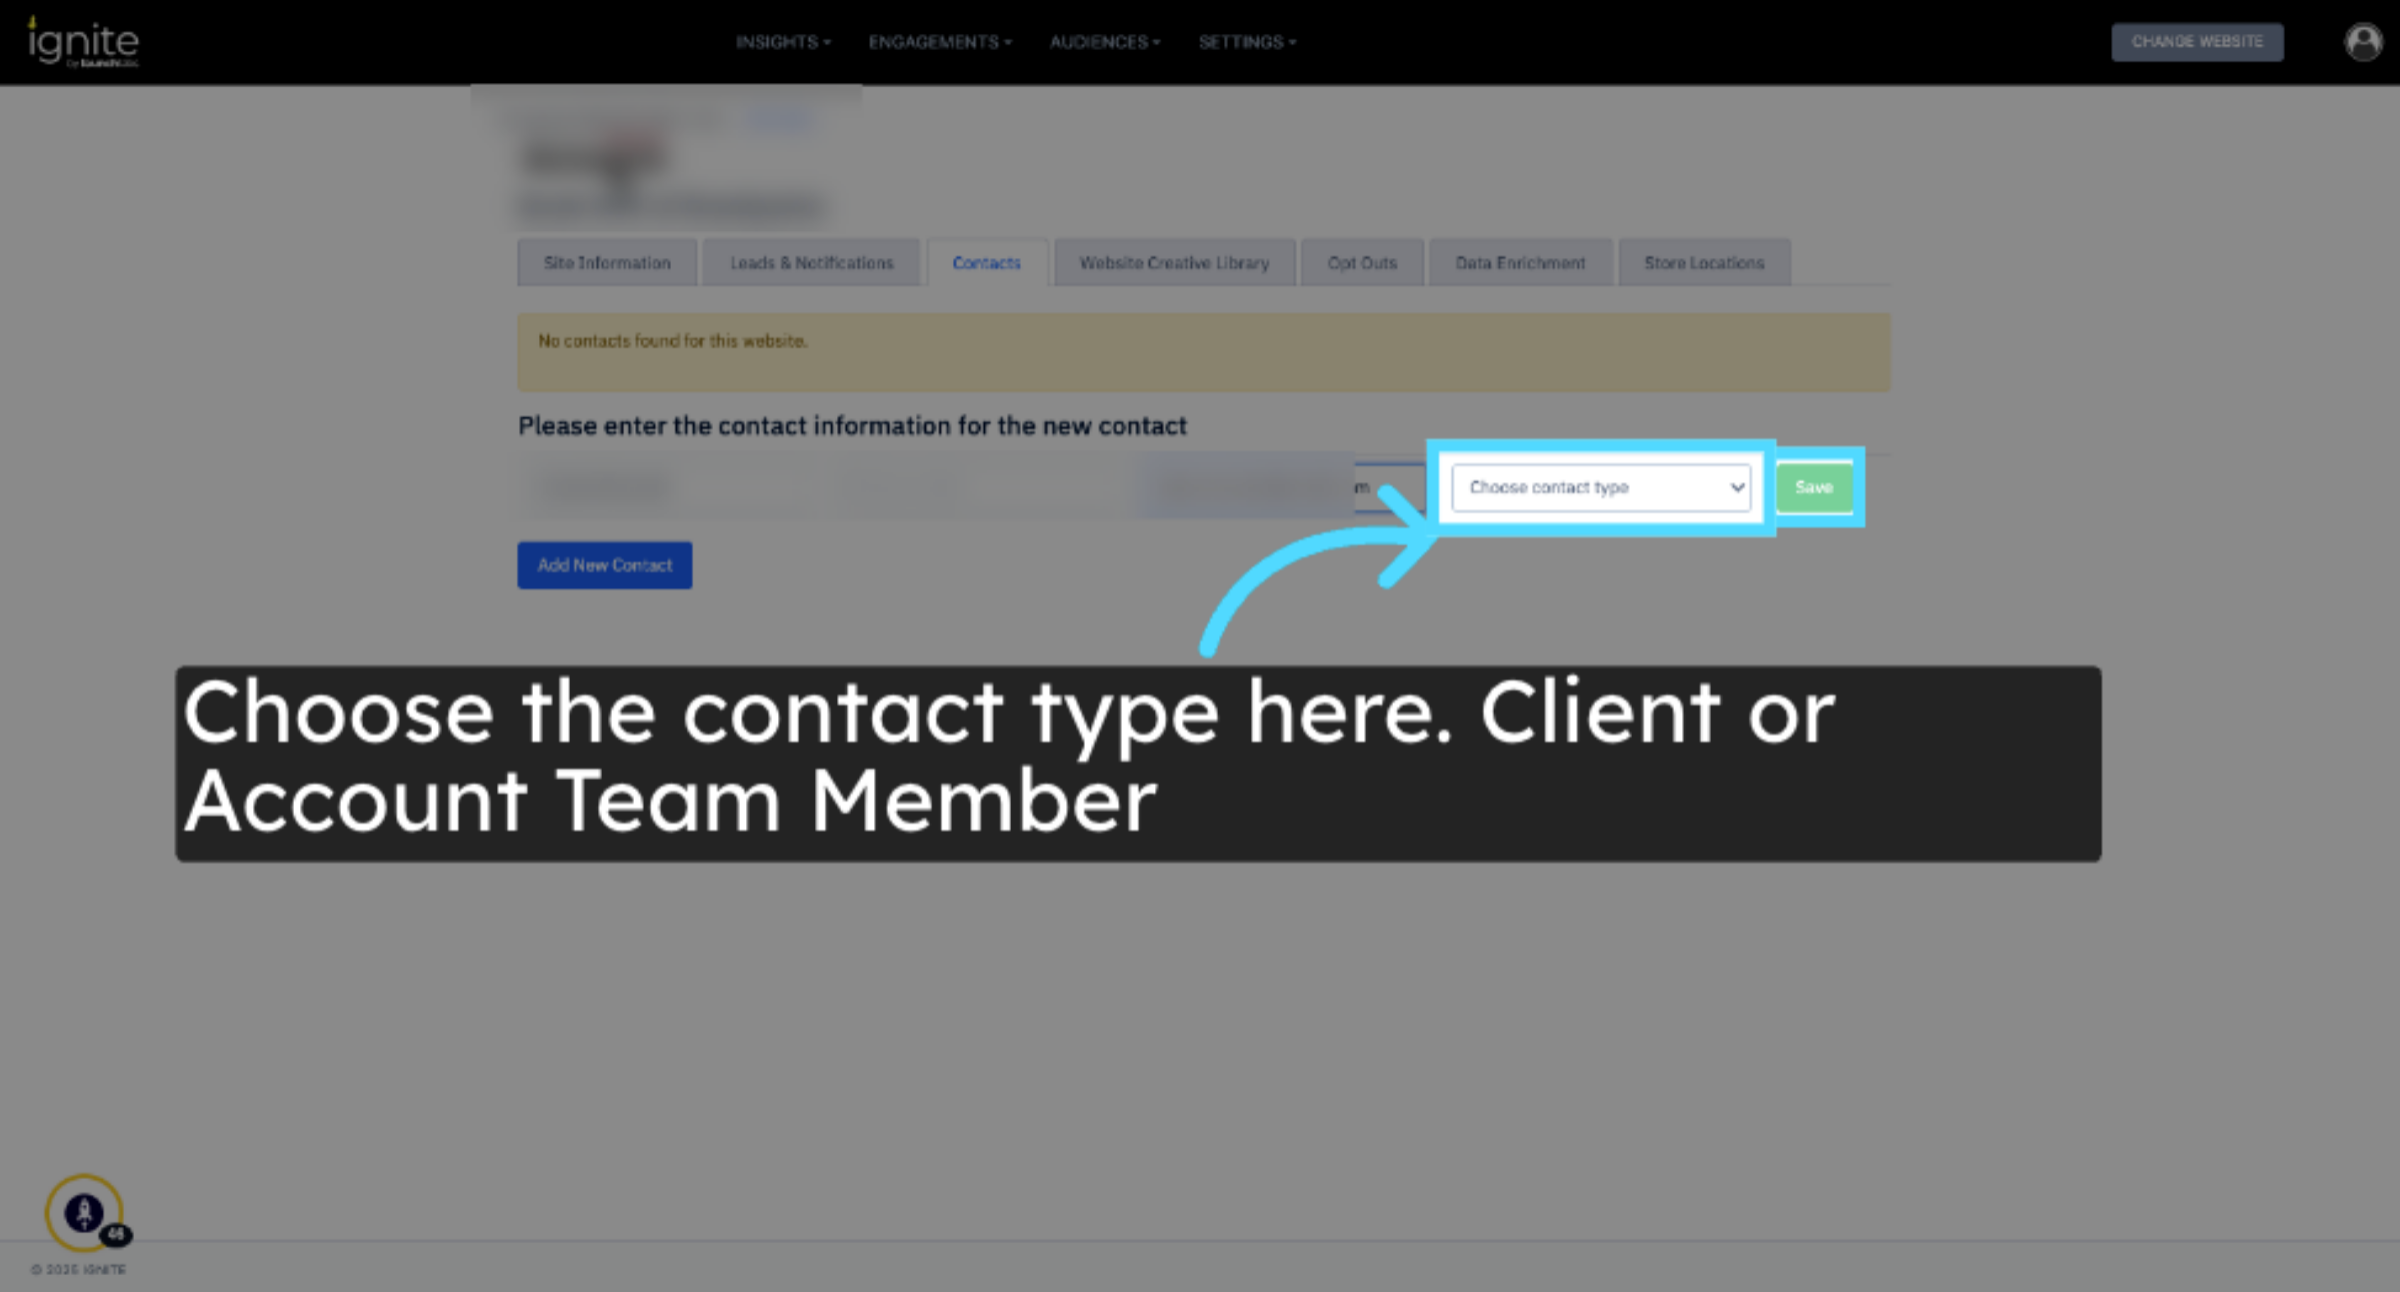Image resolution: width=2400 pixels, height=1292 pixels.
Task: Switch to the Data Enrichment tab
Action: tap(1521, 263)
